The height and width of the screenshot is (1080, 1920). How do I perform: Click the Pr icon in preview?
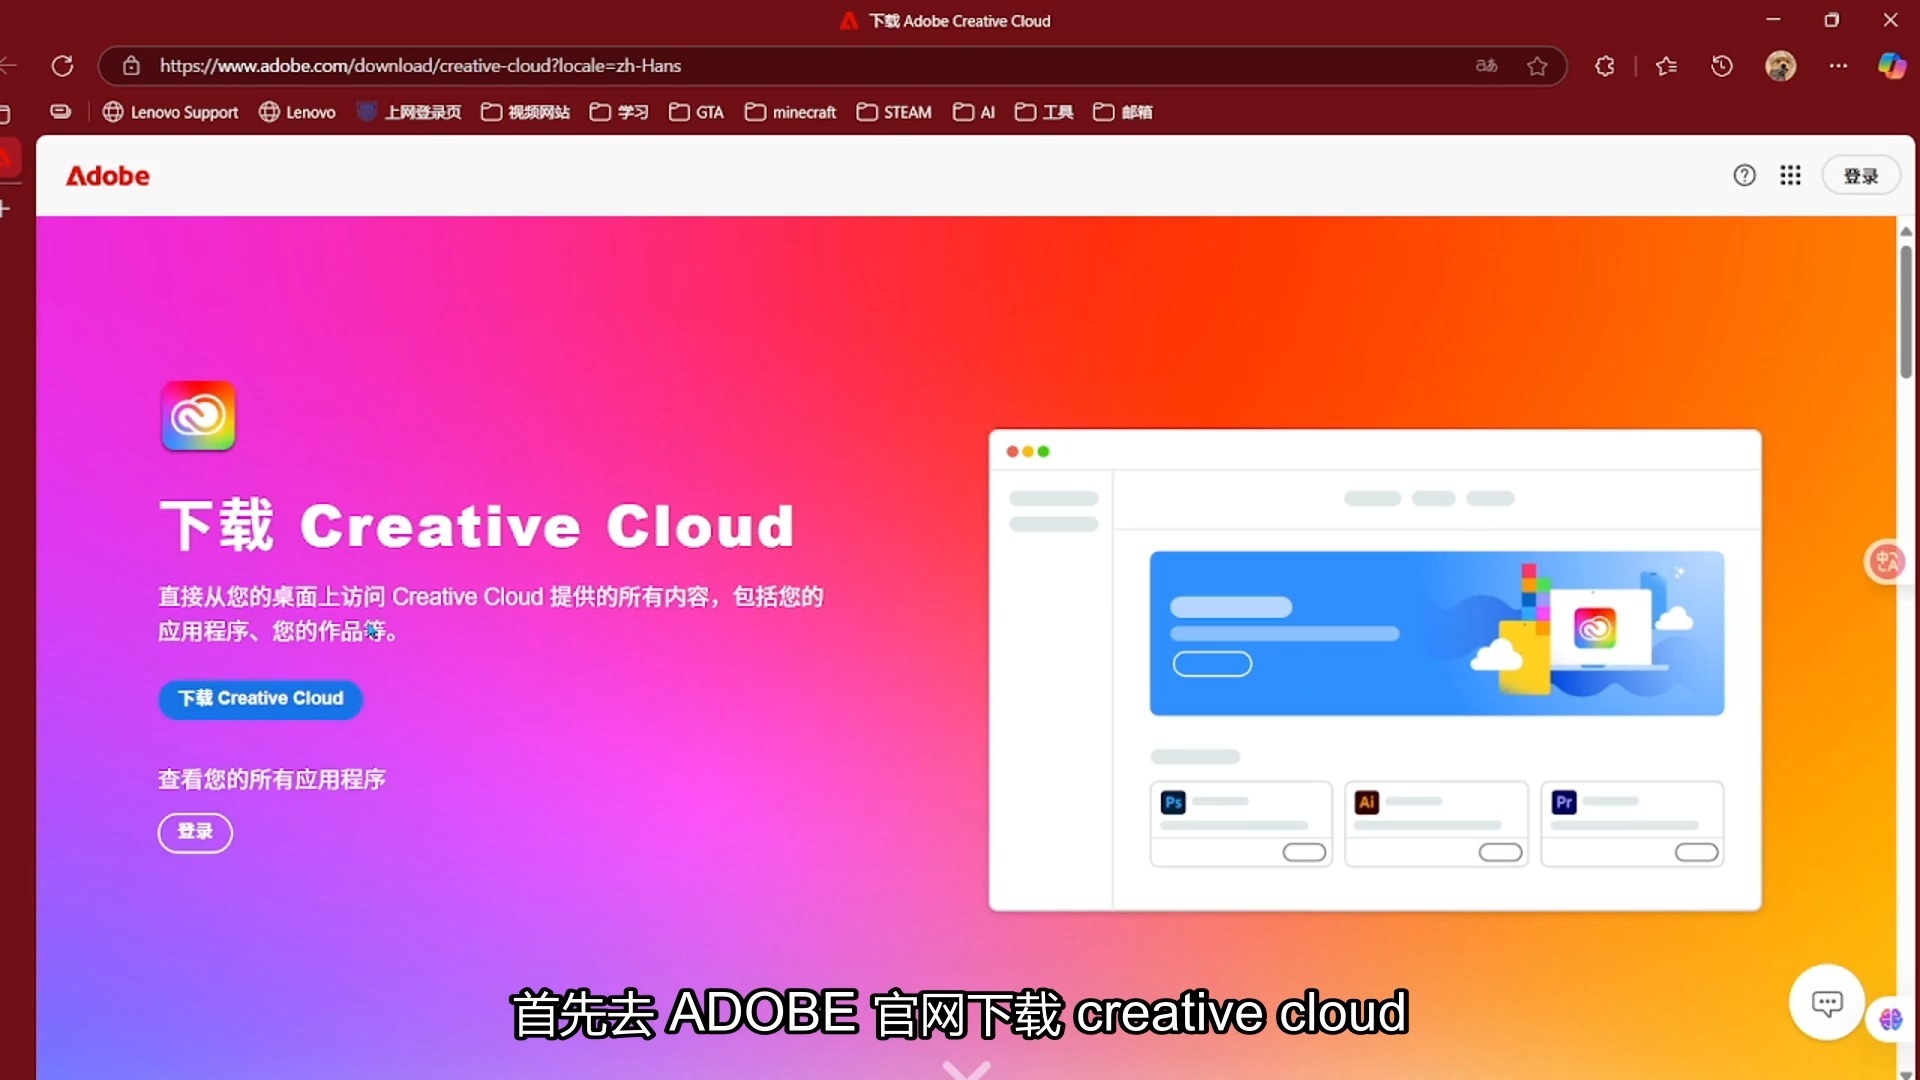(1564, 802)
